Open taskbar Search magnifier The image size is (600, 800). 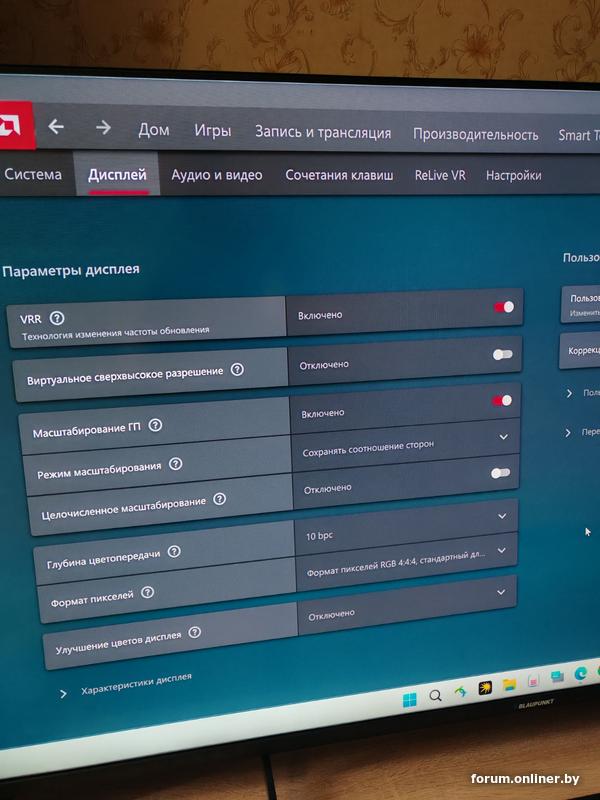[x=435, y=695]
